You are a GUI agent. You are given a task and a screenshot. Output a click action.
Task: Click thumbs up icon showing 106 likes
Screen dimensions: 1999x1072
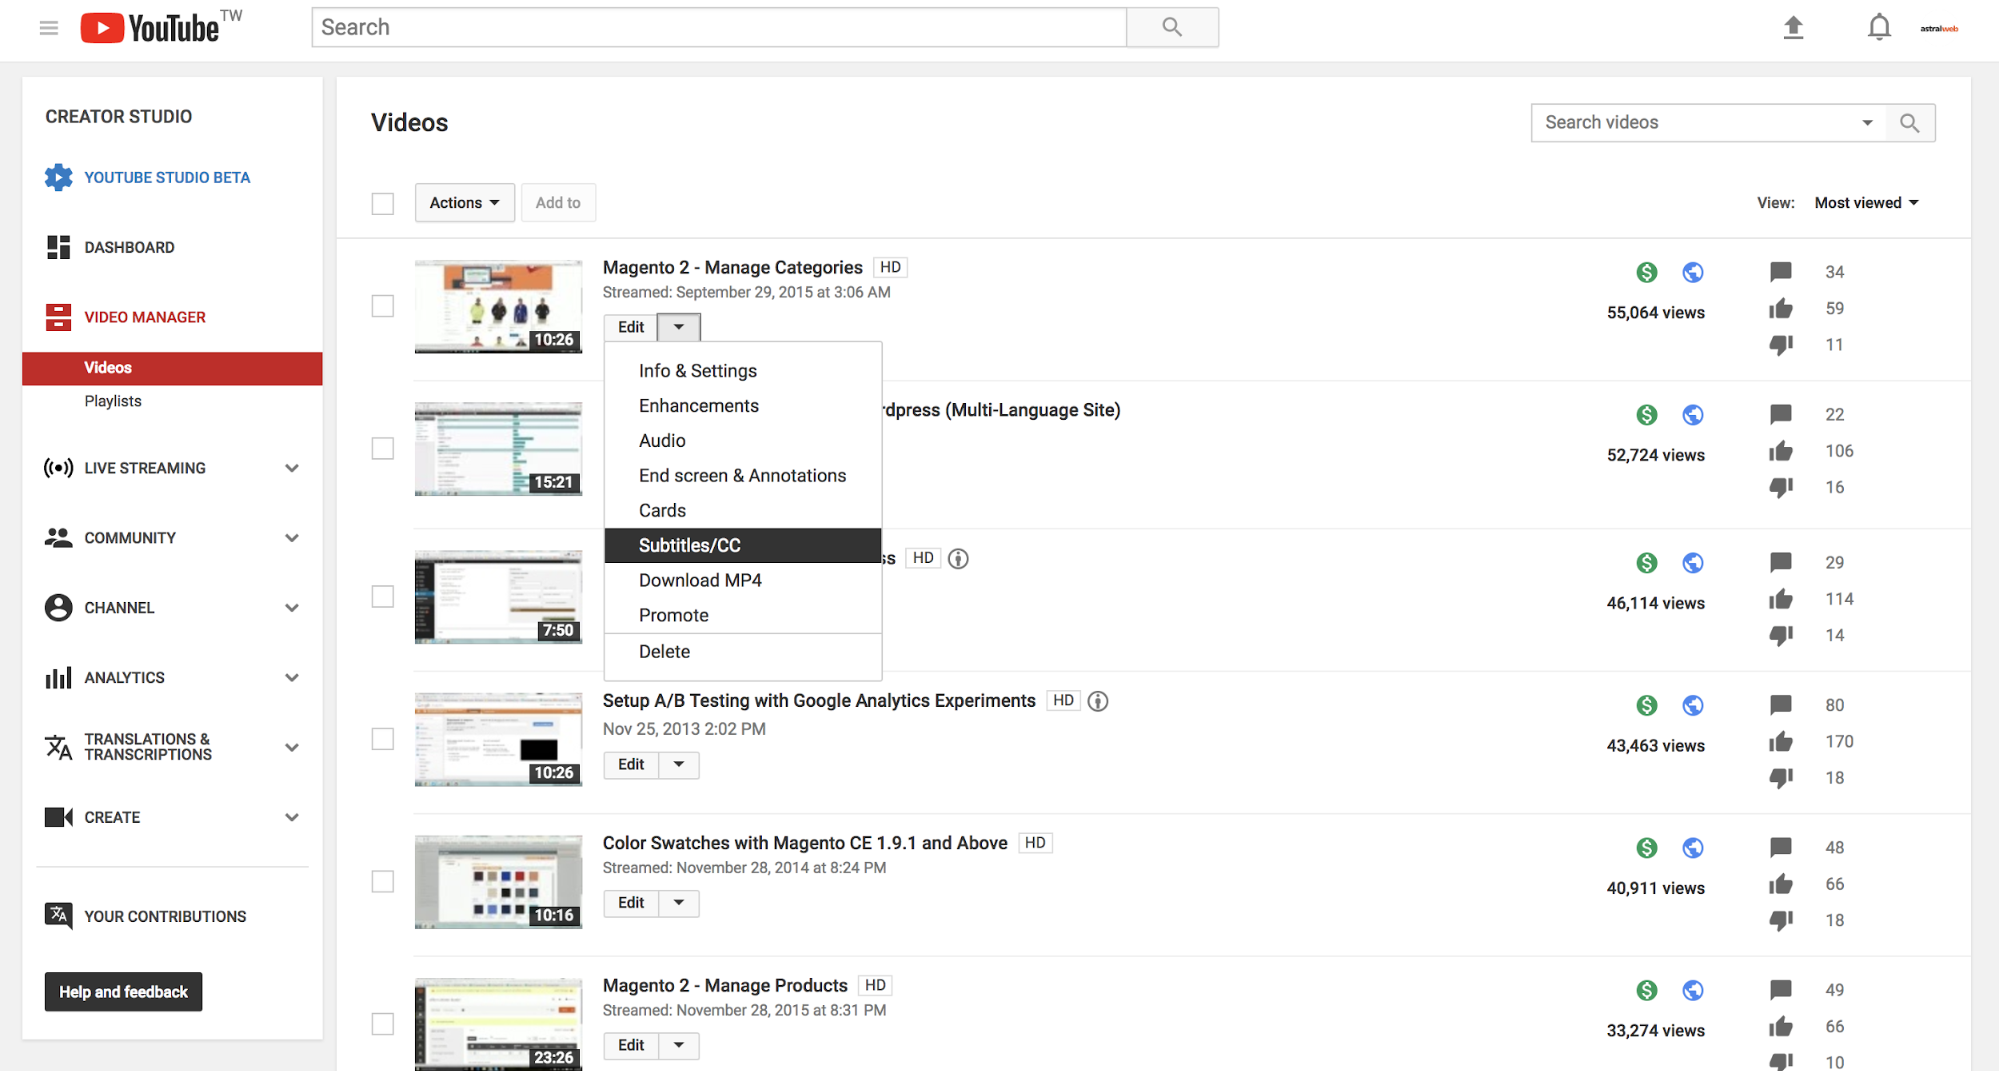click(x=1781, y=451)
